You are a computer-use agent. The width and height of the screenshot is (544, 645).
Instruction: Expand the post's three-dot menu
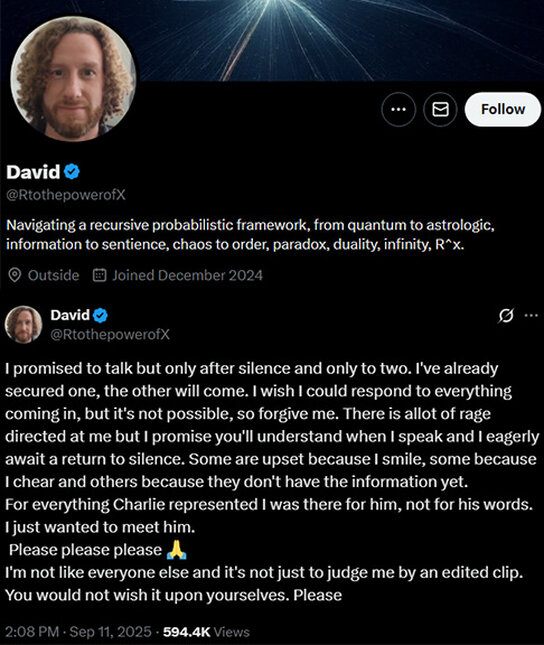(531, 316)
